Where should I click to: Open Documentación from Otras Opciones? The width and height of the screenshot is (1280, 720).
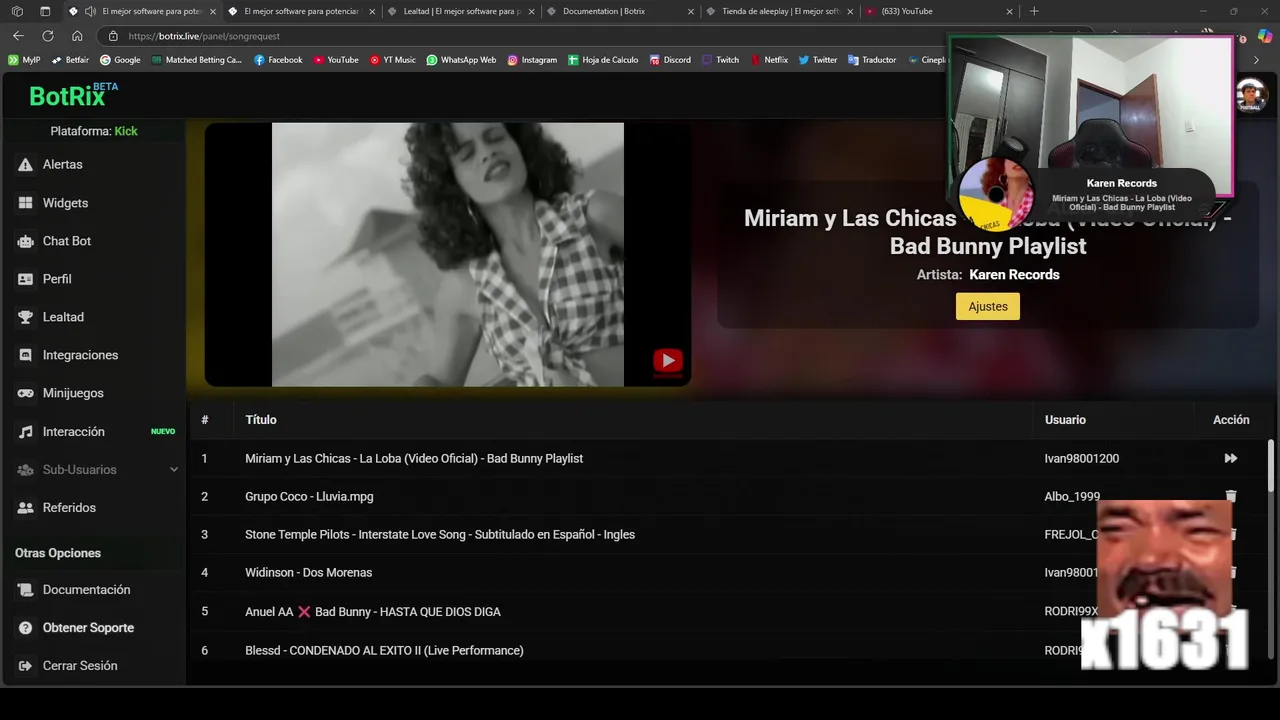tap(86, 589)
